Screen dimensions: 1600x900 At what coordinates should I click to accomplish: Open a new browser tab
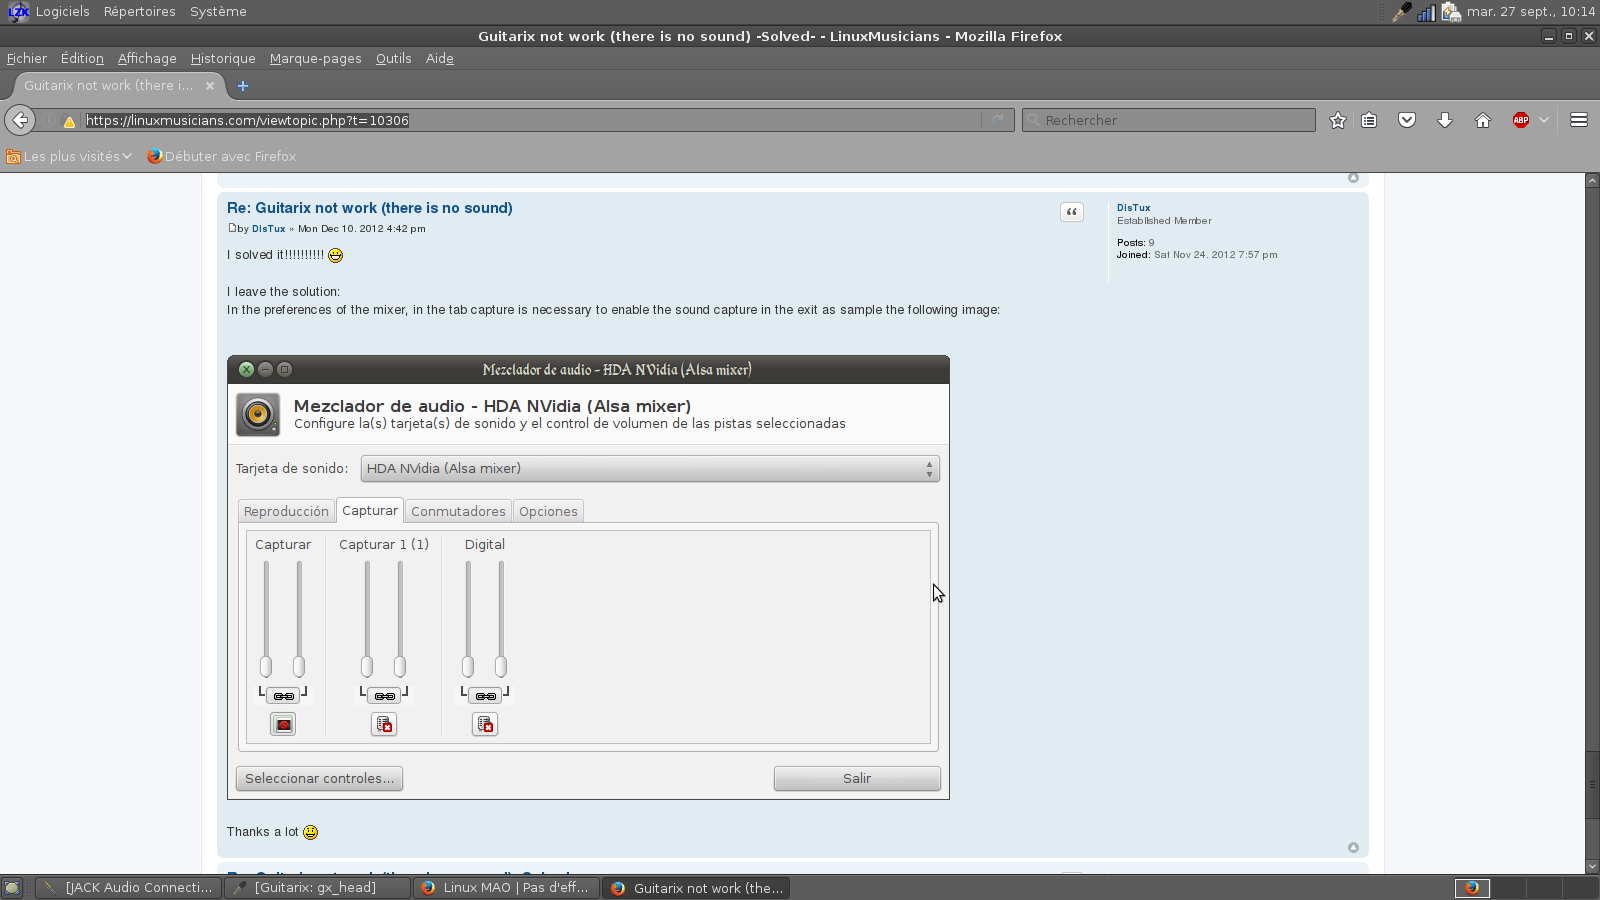[x=243, y=86]
